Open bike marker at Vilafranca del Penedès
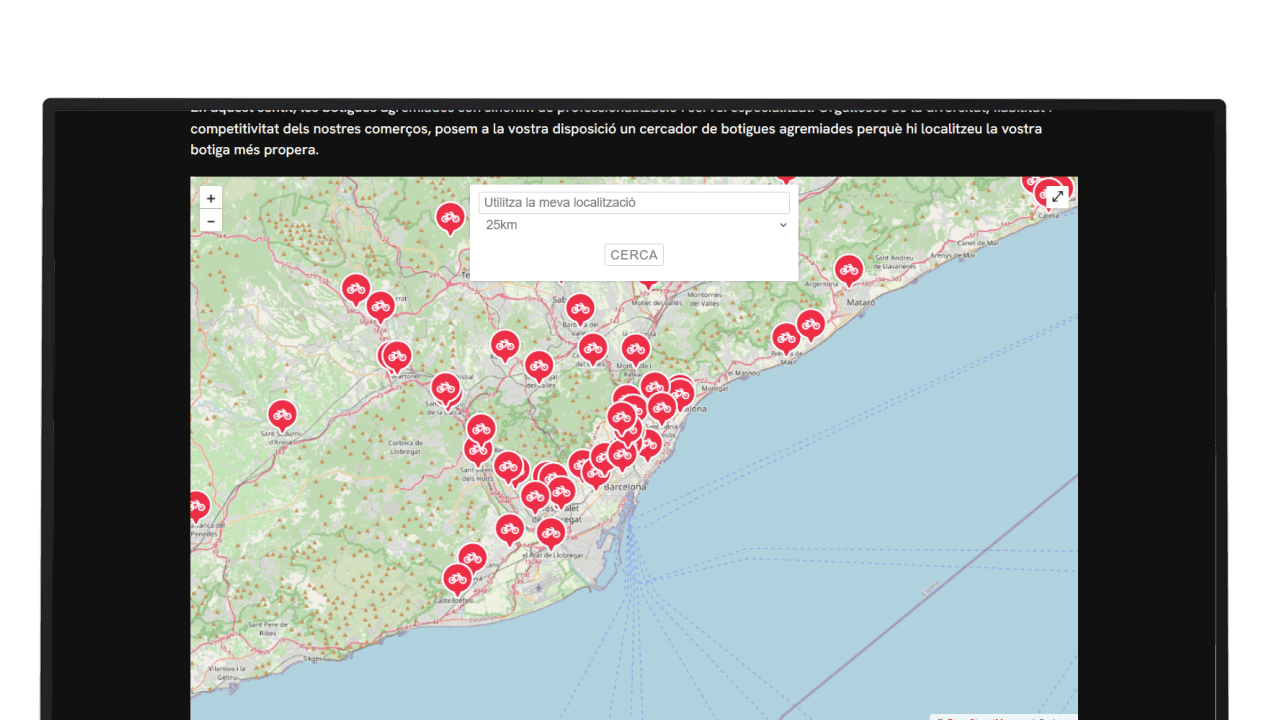This screenshot has width=1280, height=720. pyautogui.click(x=197, y=506)
